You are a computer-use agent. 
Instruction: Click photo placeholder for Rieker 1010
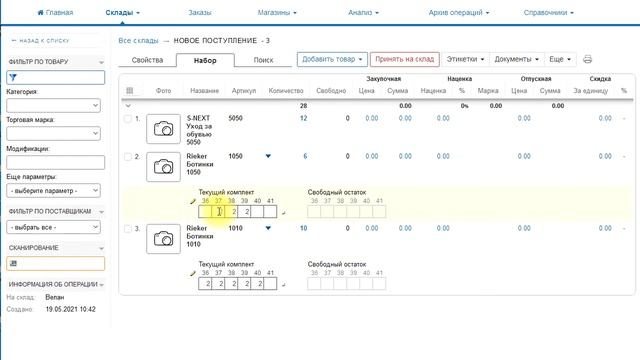163,239
